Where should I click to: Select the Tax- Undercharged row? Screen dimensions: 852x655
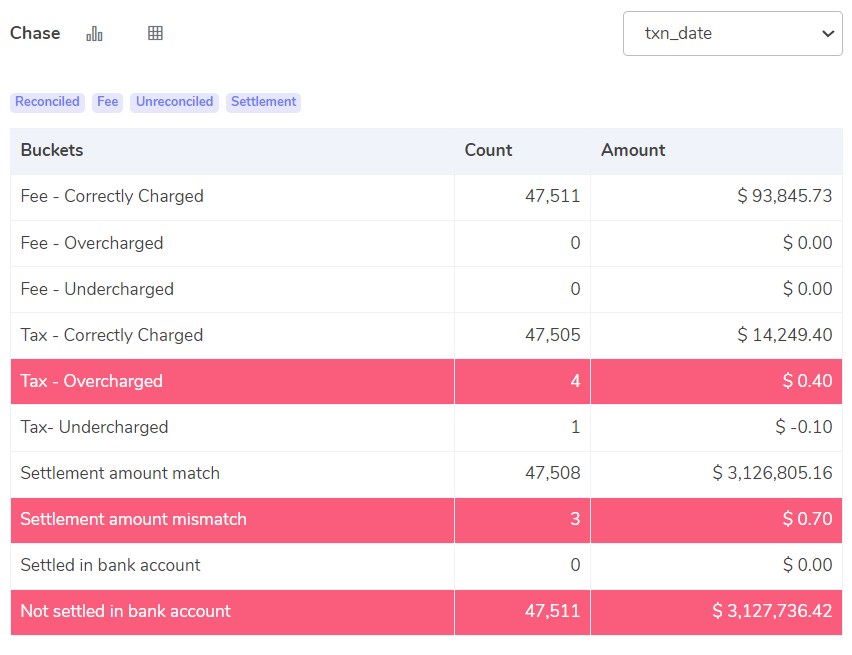pyautogui.click(x=427, y=427)
